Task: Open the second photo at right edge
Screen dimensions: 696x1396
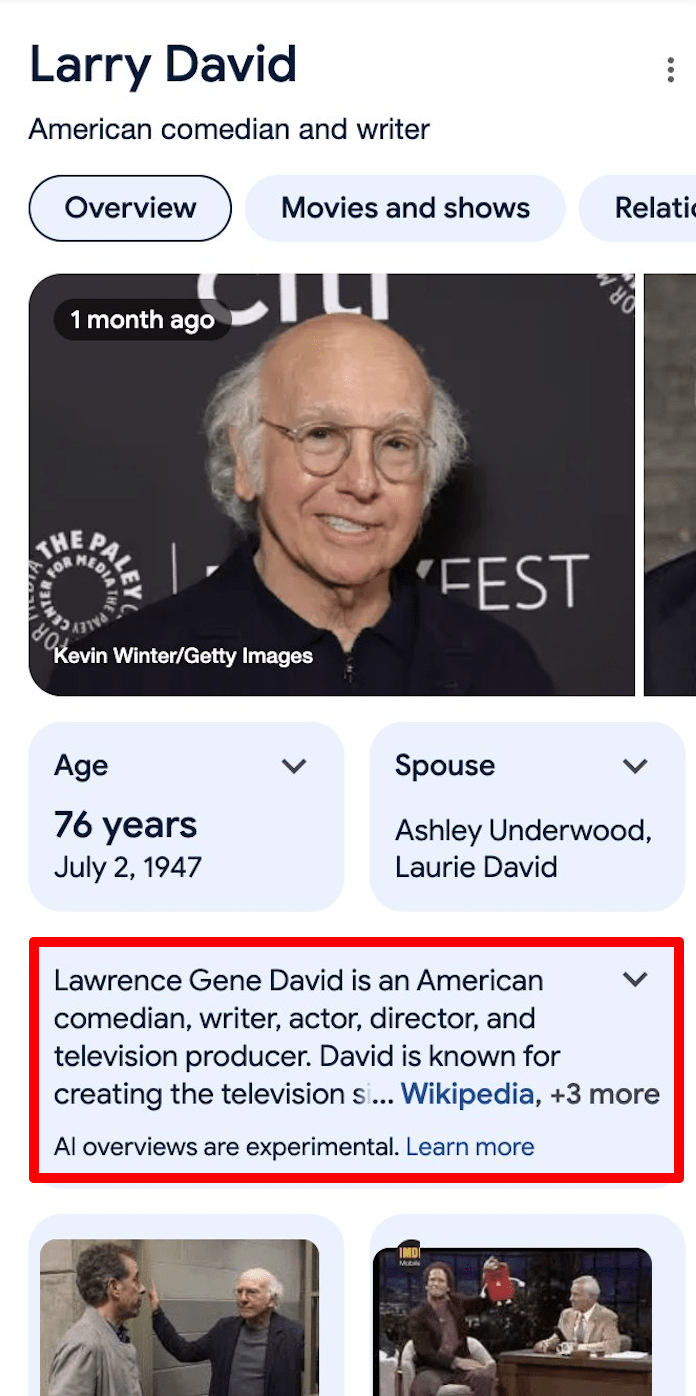Action: click(670, 485)
